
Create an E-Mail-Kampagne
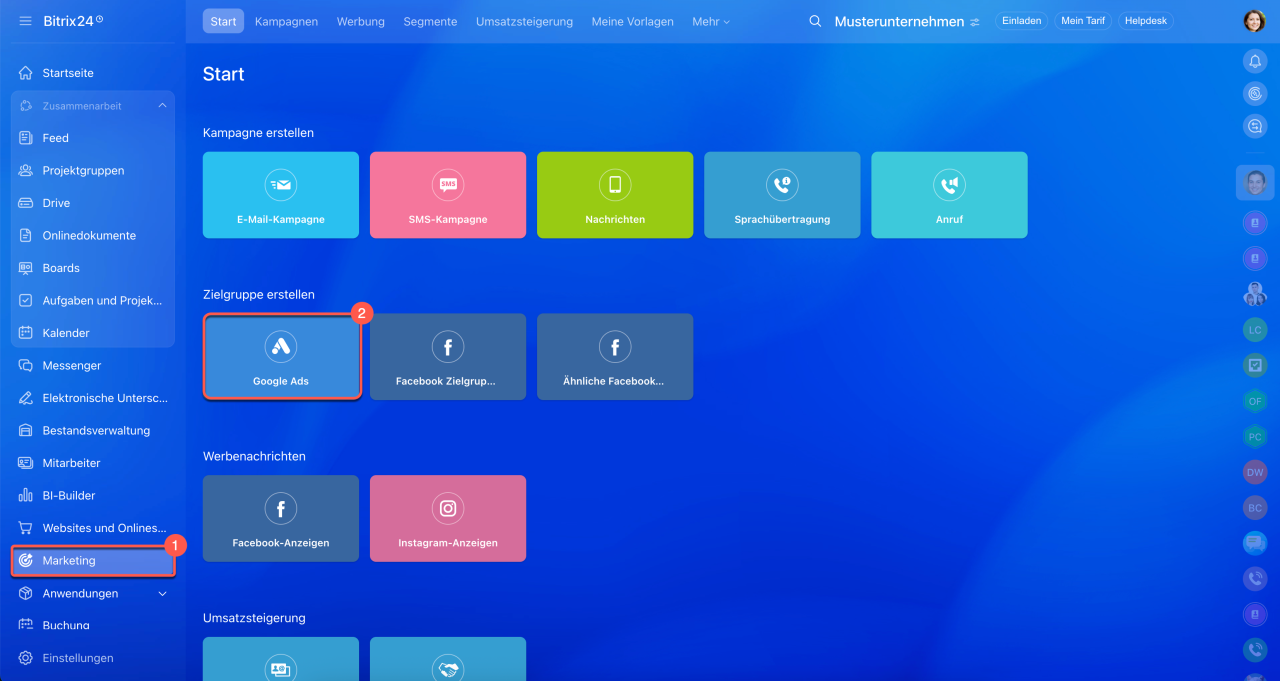coord(281,195)
